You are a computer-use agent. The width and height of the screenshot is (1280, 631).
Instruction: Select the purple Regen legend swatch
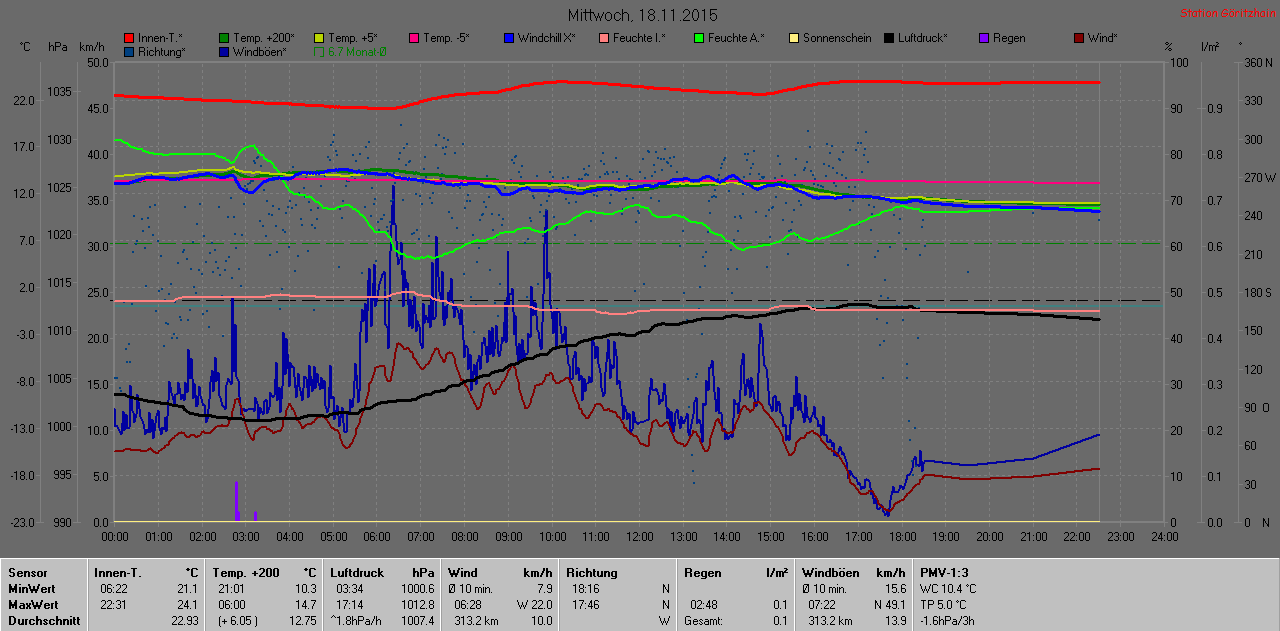[x=984, y=38]
